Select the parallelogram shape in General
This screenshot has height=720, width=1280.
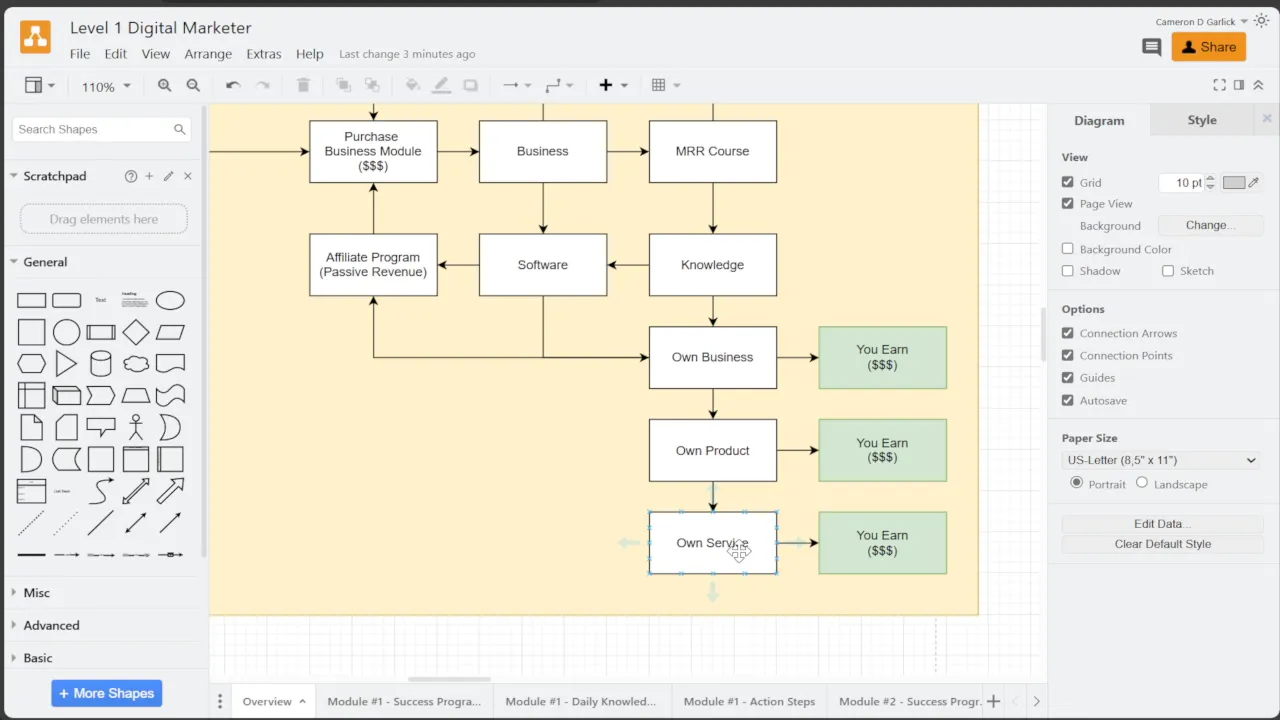(170, 332)
